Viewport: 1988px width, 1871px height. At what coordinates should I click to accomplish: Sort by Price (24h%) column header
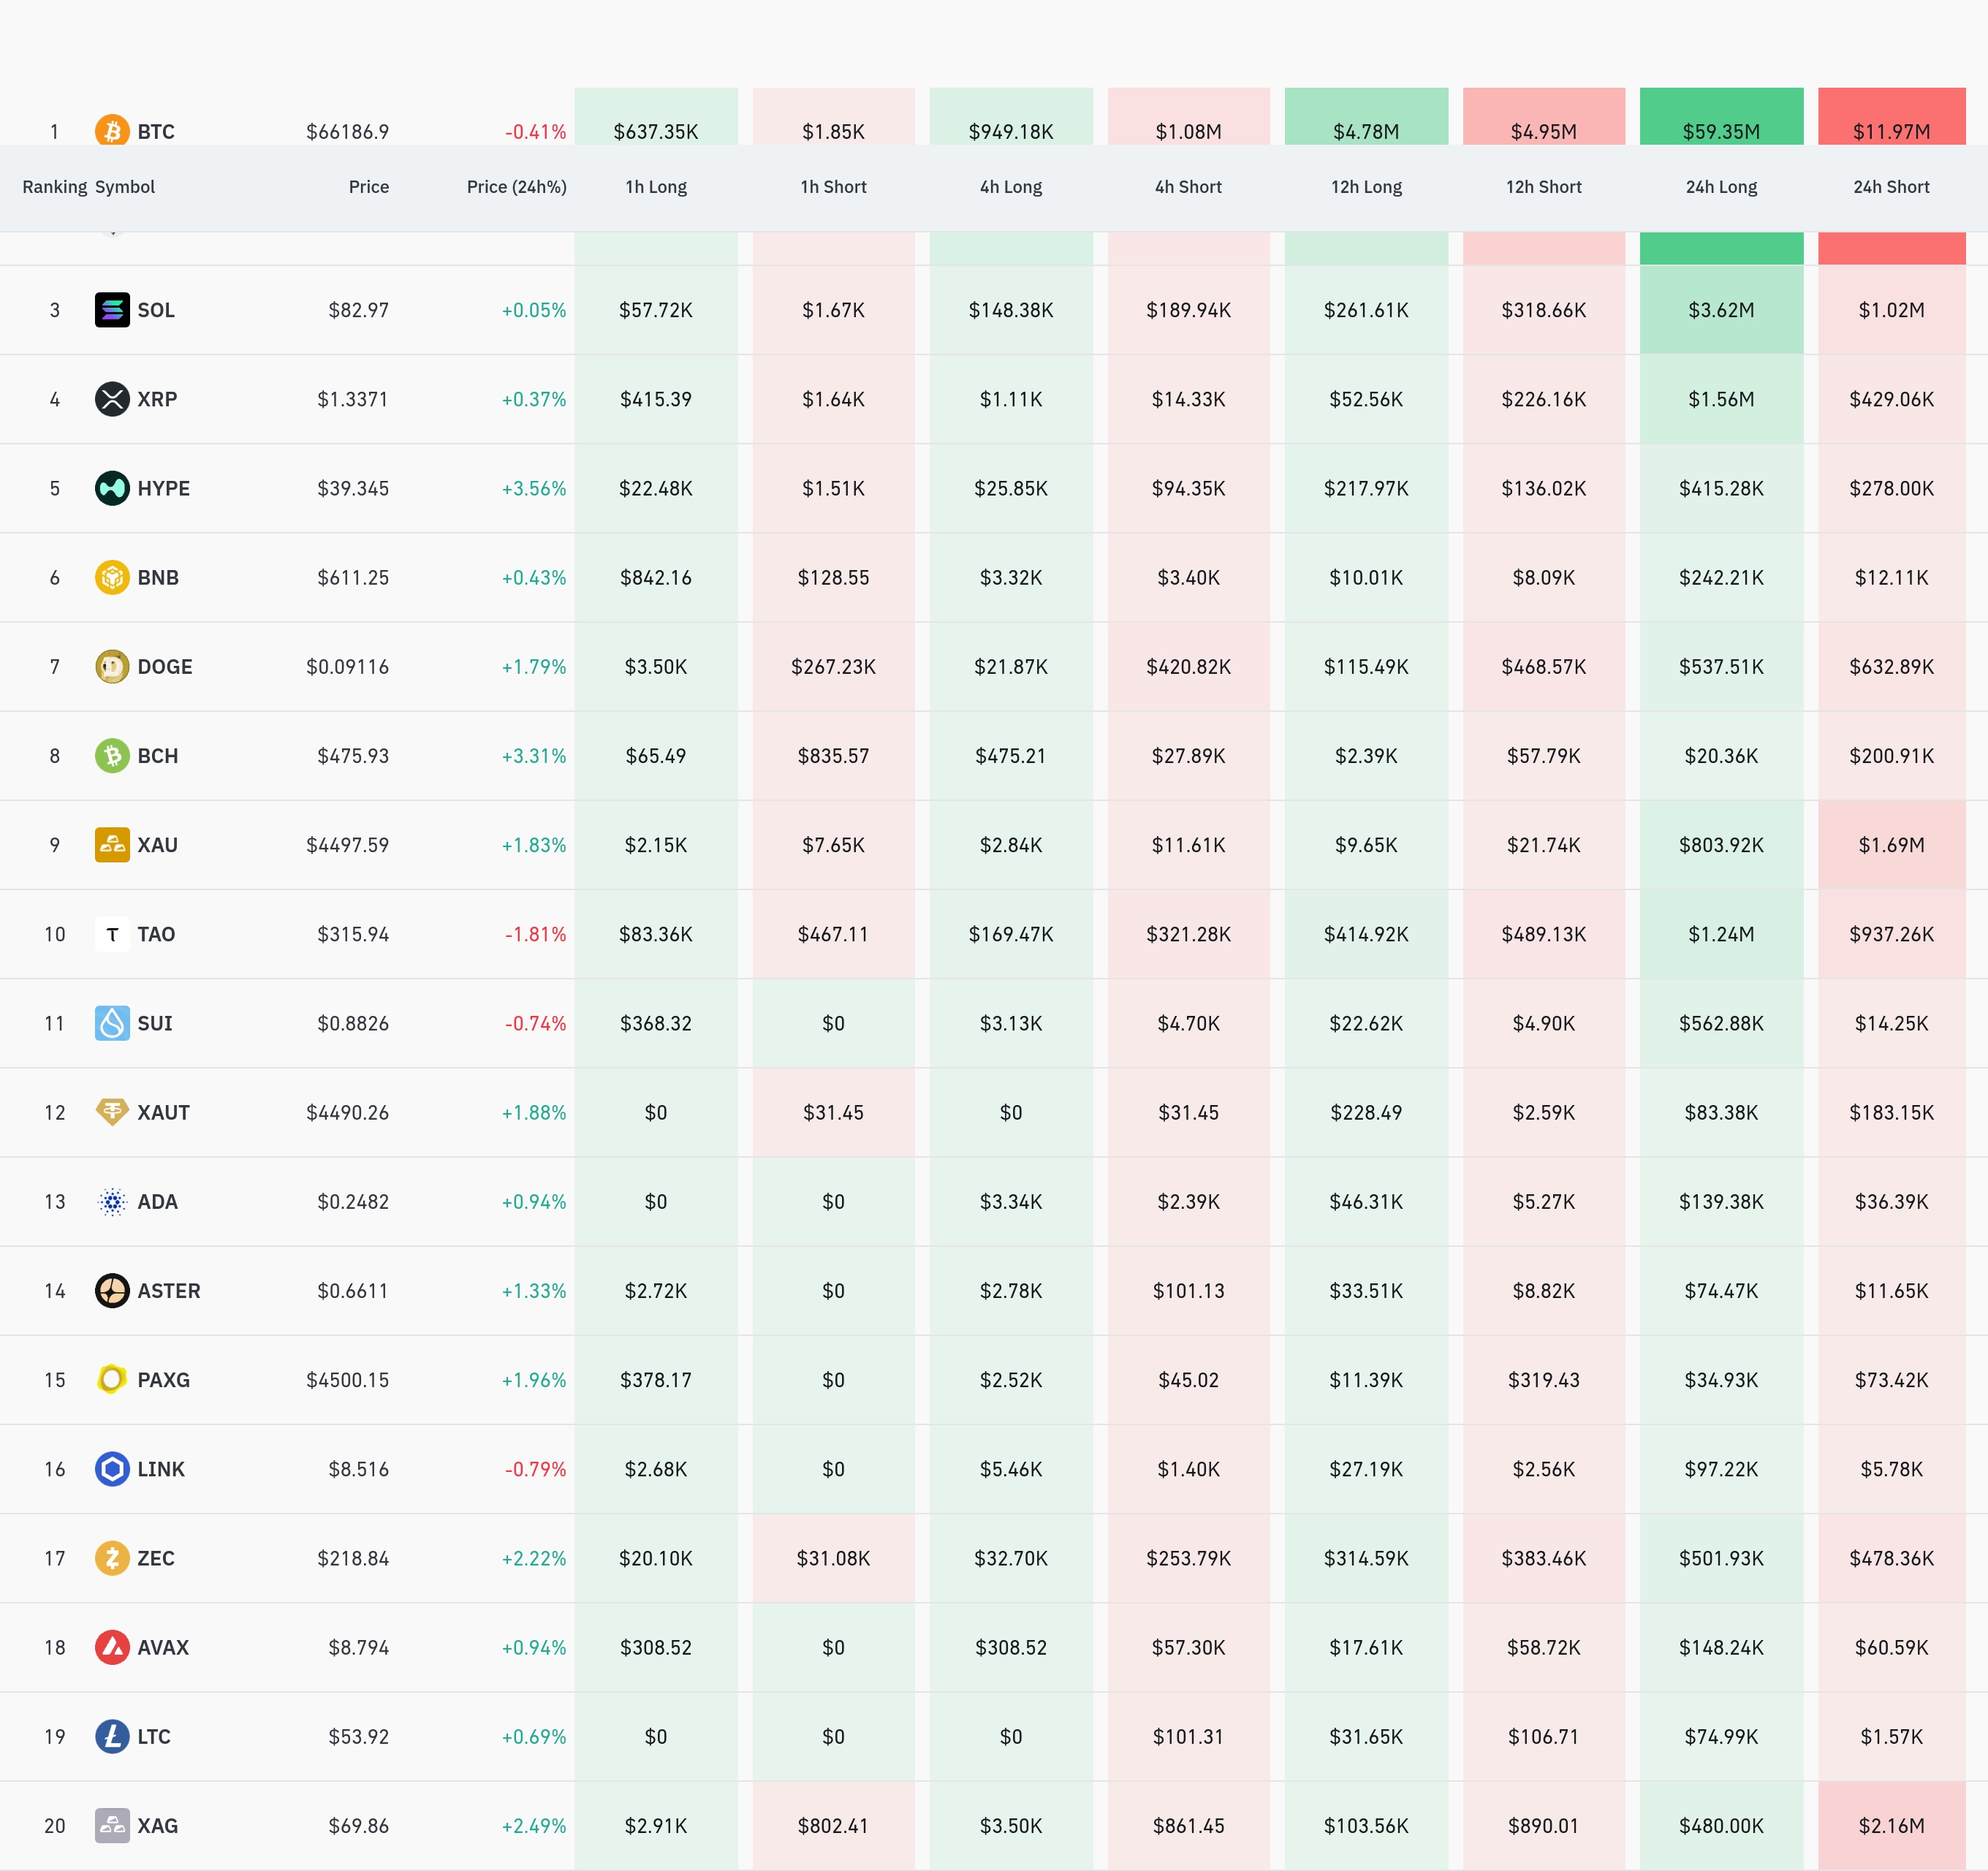(516, 187)
